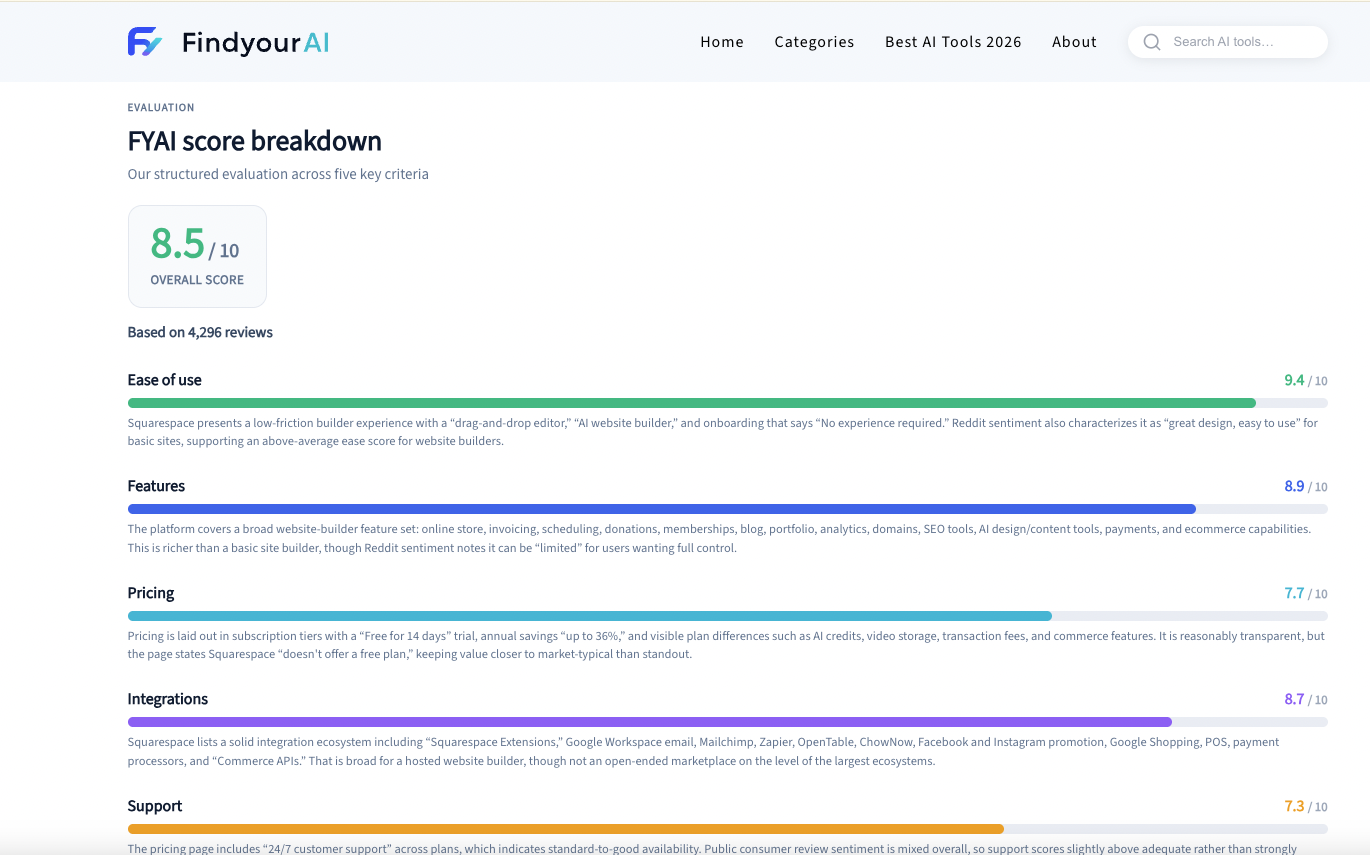Open the About page

[1074, 42]
